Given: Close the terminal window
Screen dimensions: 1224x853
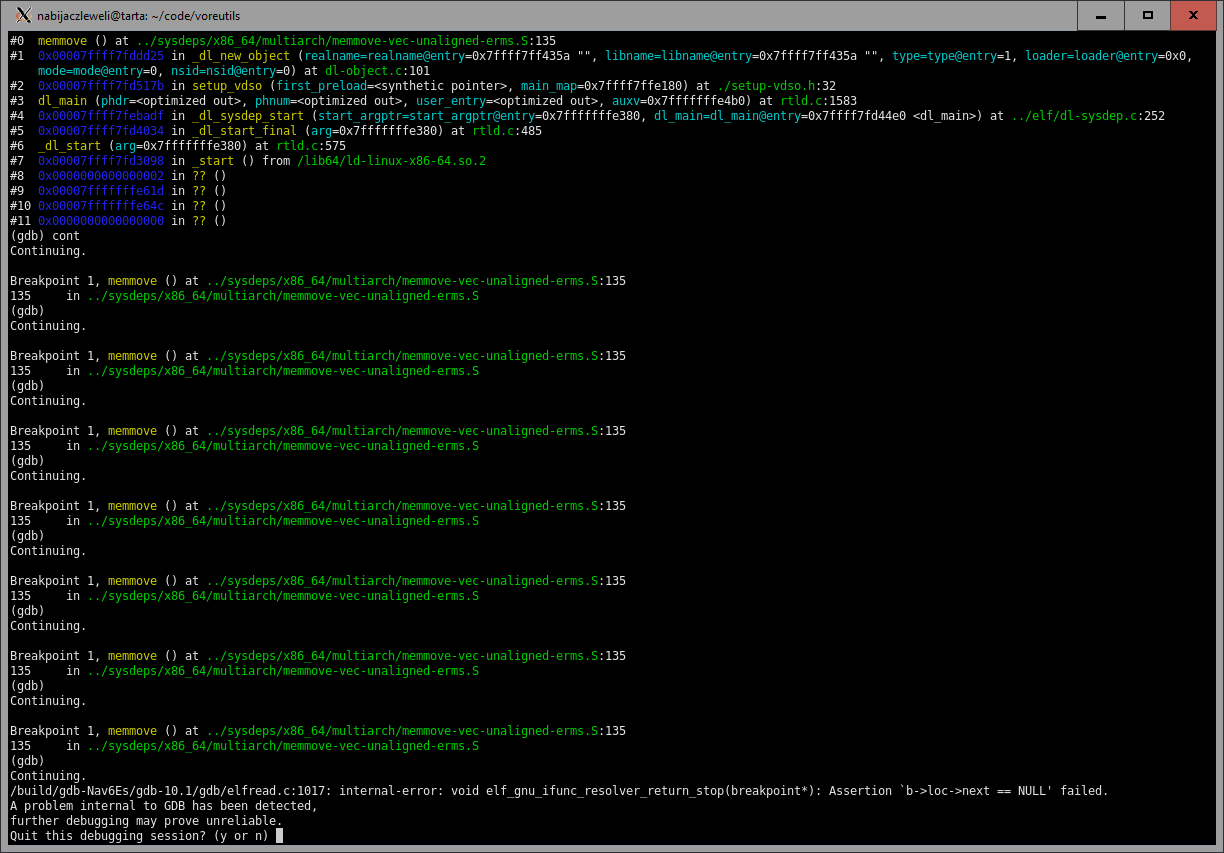Looking at the screenshot, I should (1193, 15).
